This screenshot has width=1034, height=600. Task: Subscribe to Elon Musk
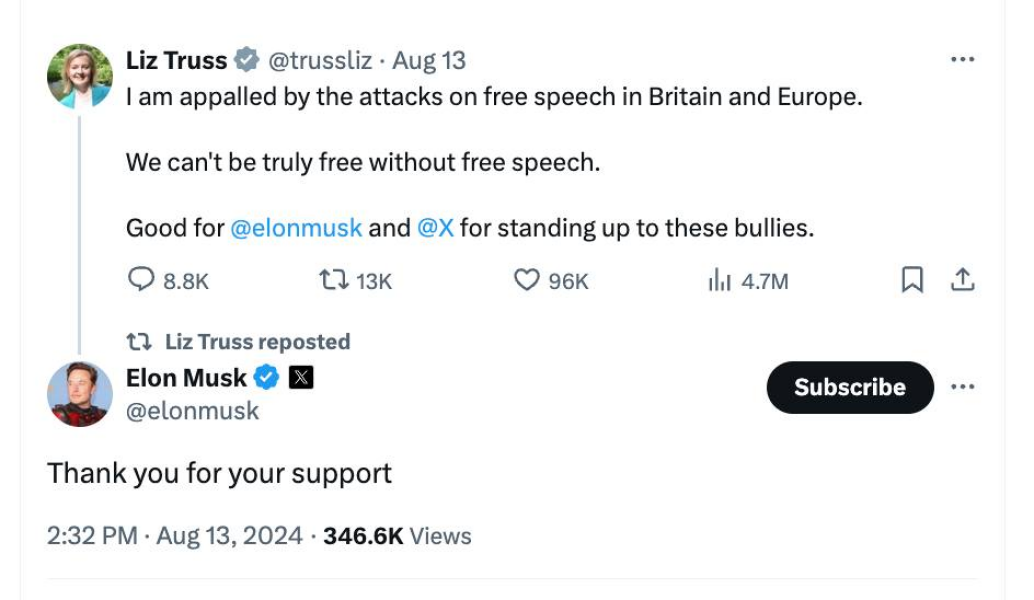(849, 387)
